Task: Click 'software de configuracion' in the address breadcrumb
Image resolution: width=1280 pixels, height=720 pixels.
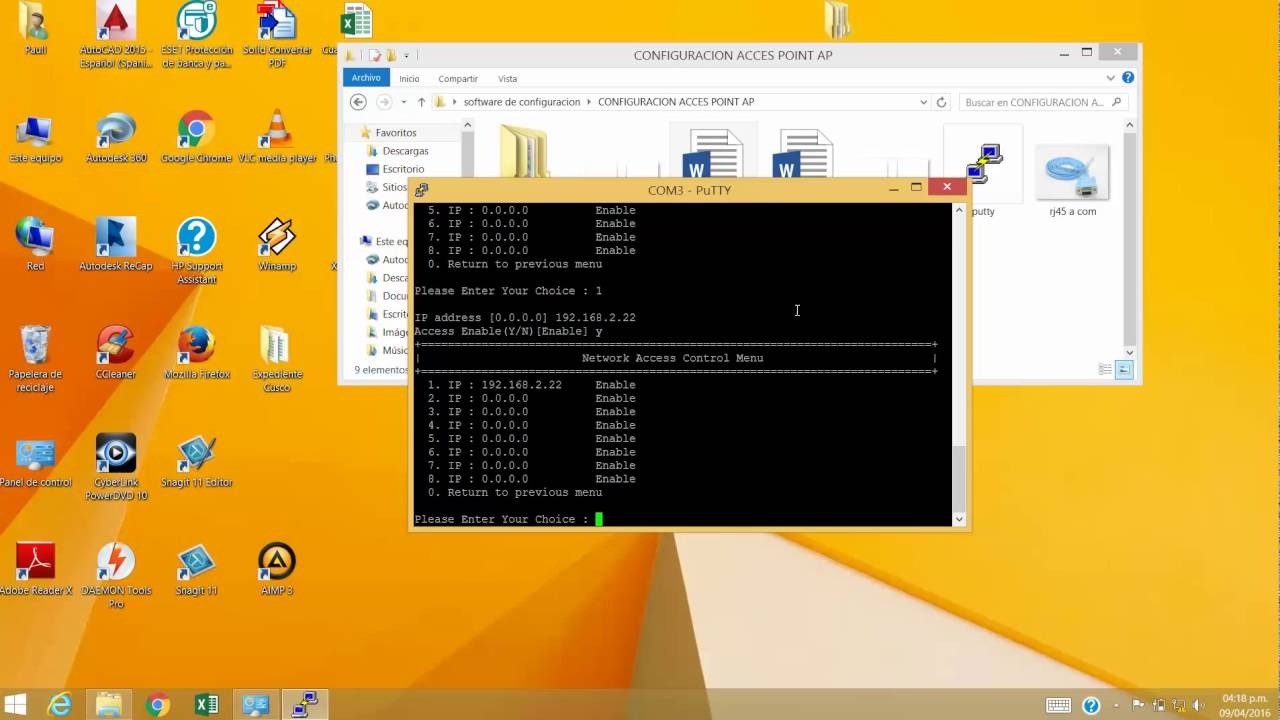Action: (x=521, y=102)
